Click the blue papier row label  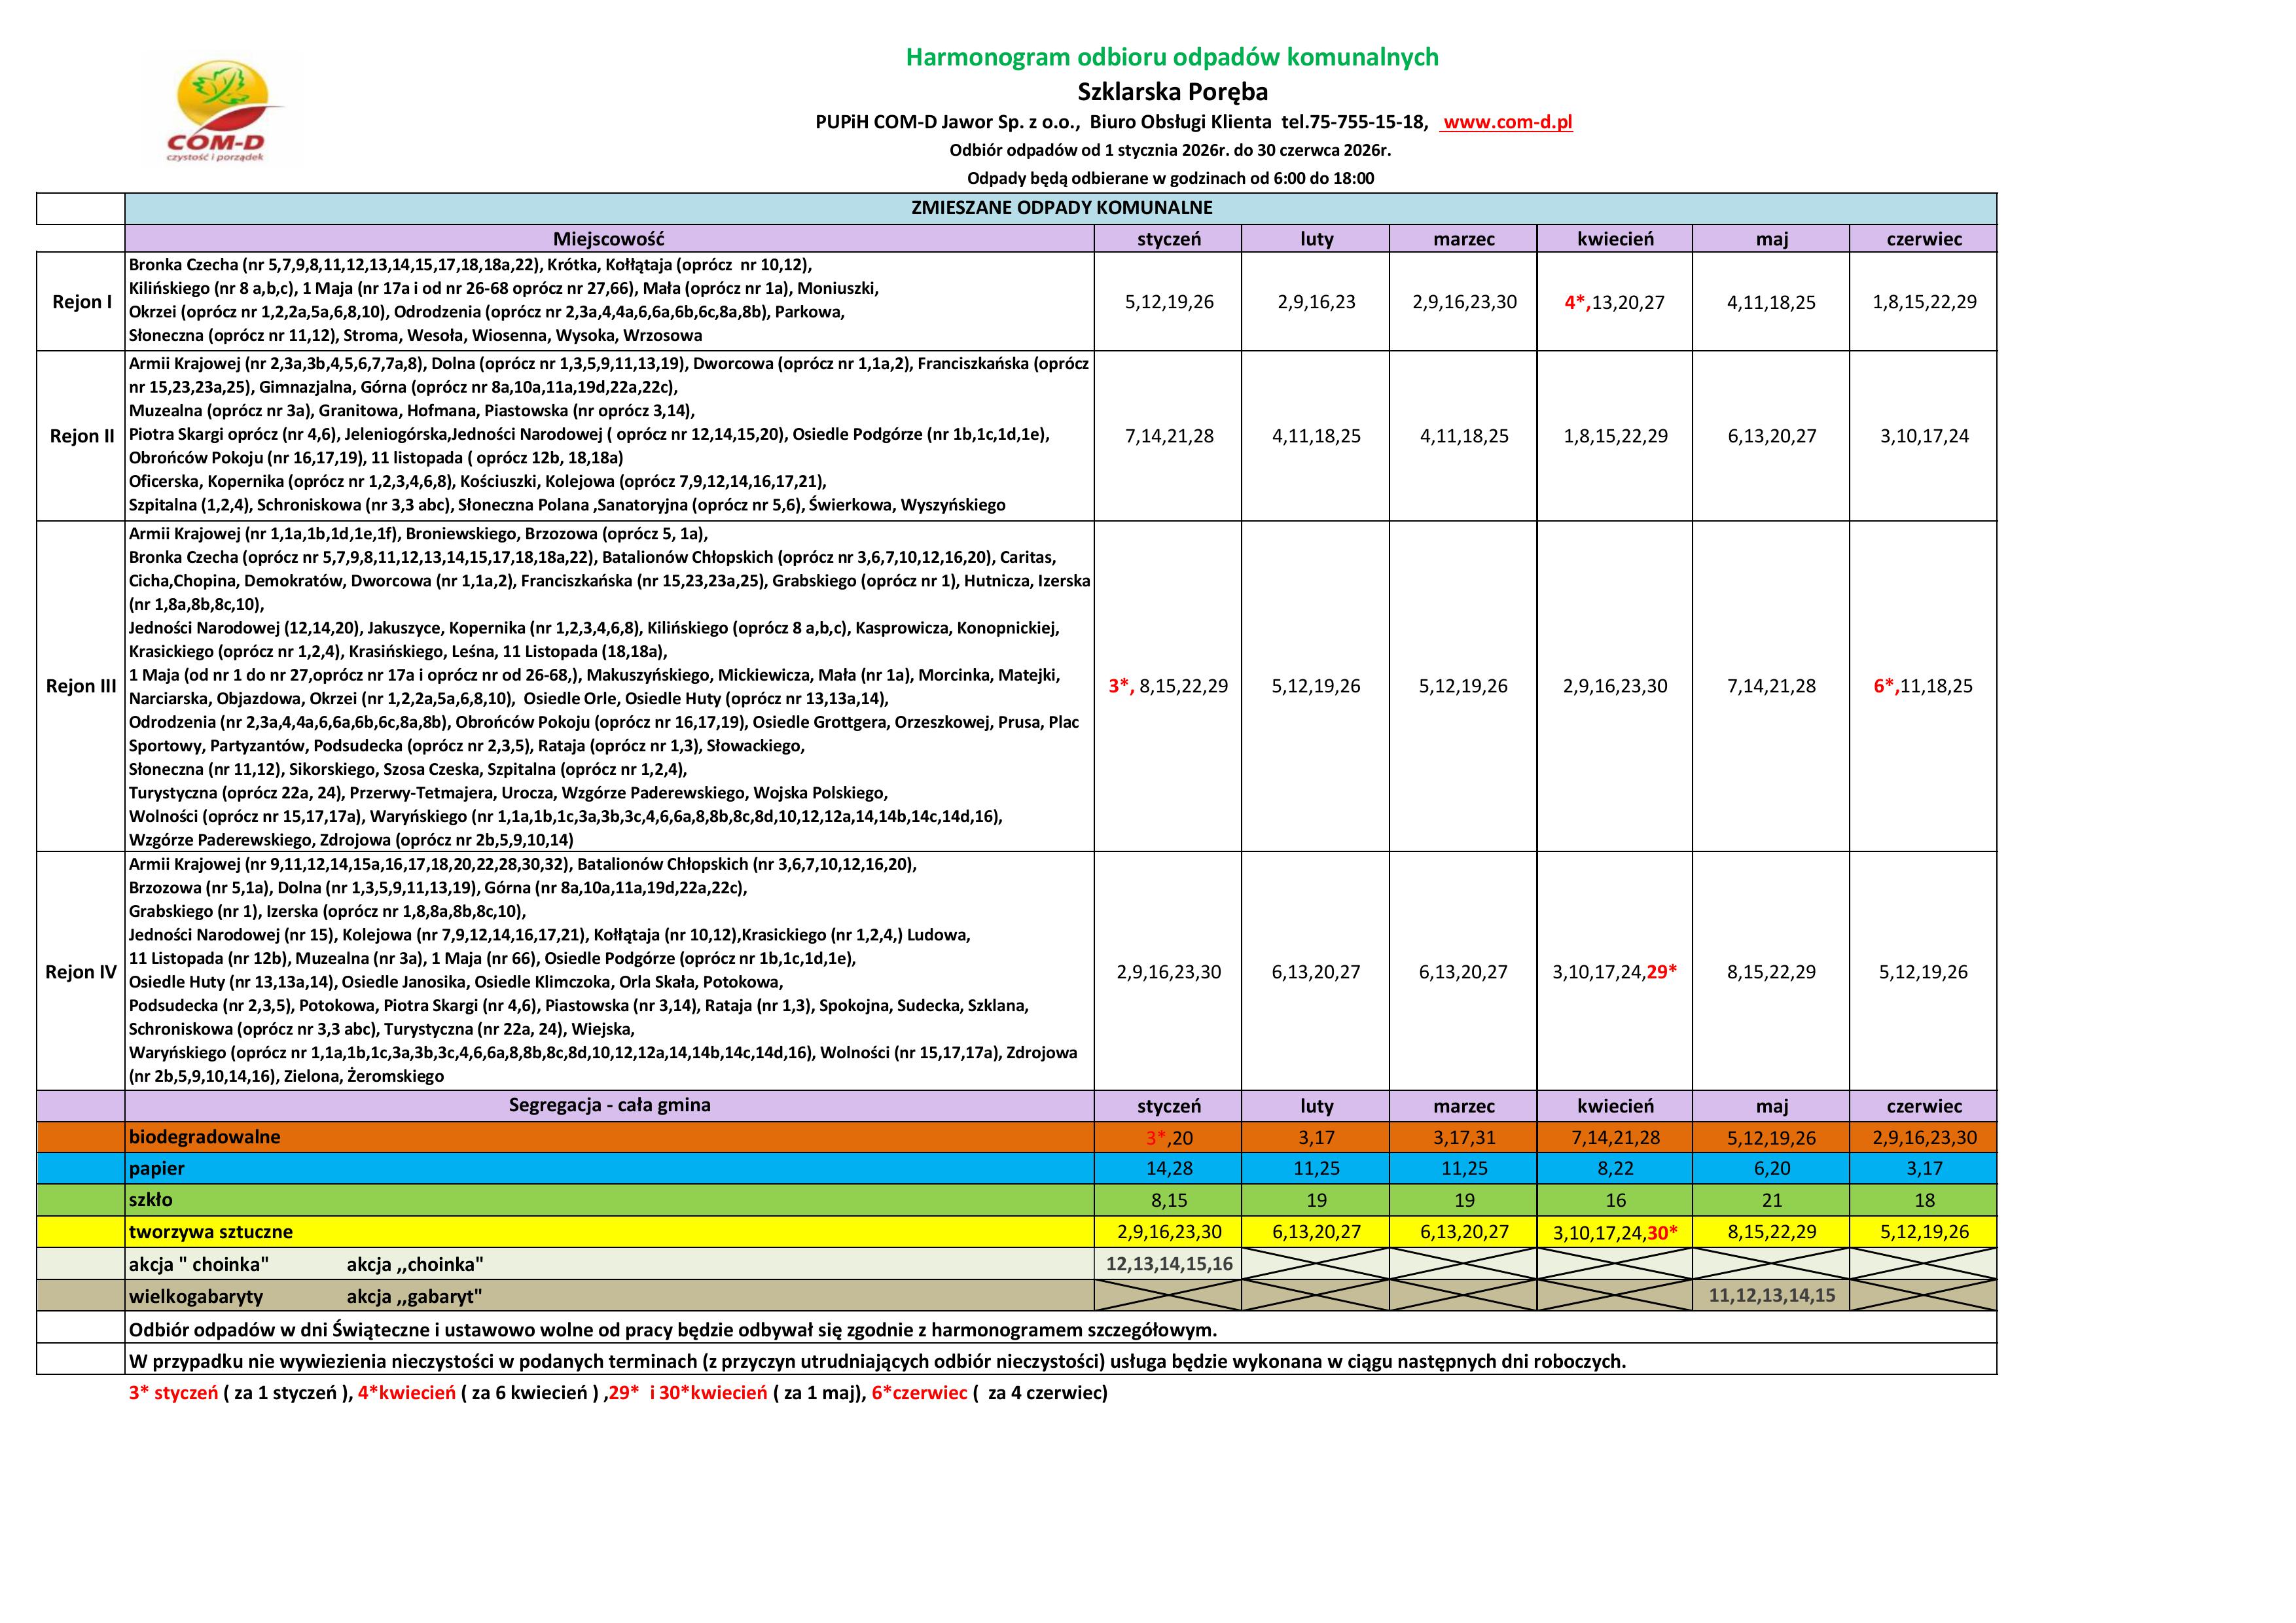pyautogui.click(x=157, y=1168)
